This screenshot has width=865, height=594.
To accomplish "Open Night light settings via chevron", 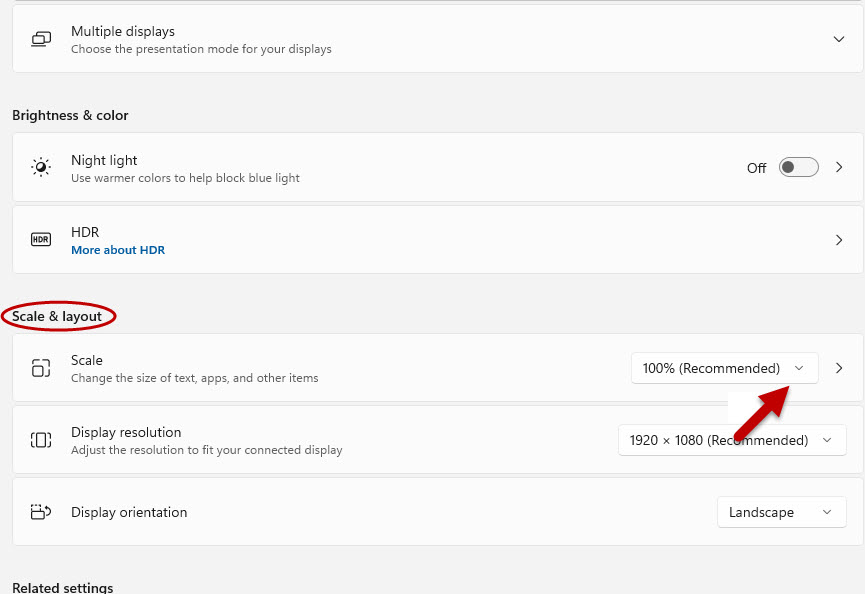I will [x=839, y=167].
